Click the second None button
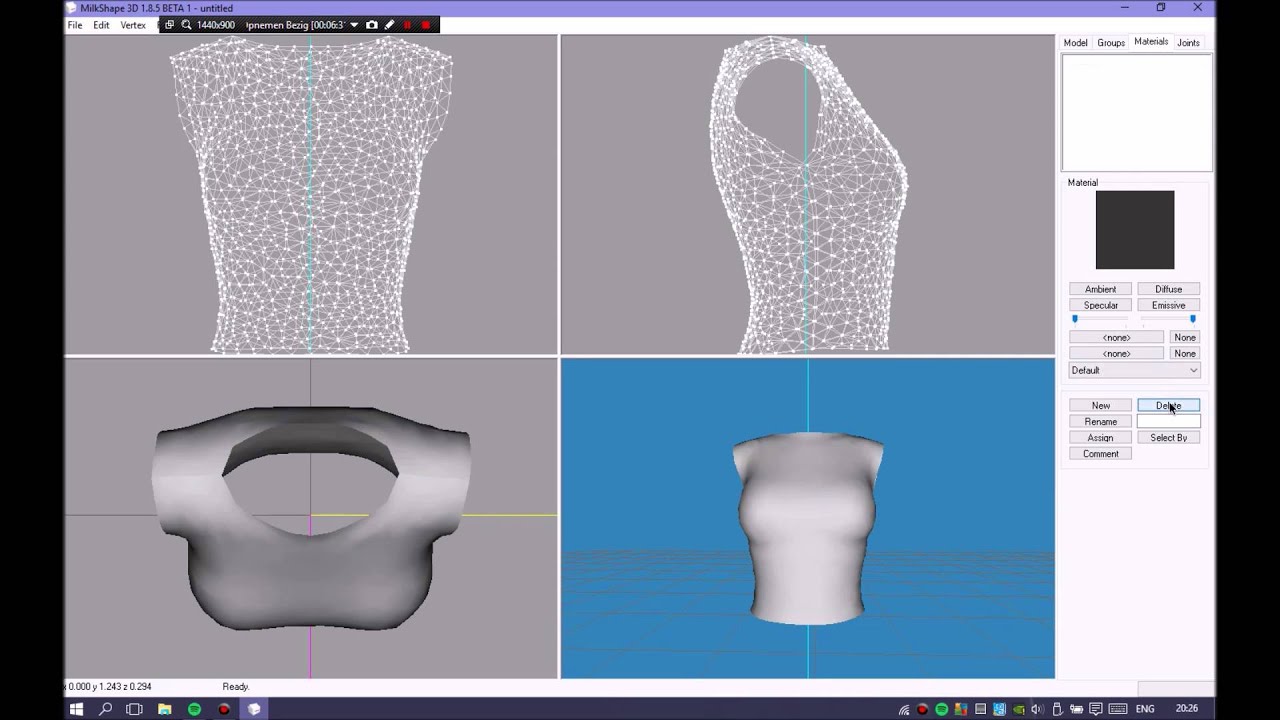The image size is (1280, 720). pyautogui.click(x=1185, y=353)
